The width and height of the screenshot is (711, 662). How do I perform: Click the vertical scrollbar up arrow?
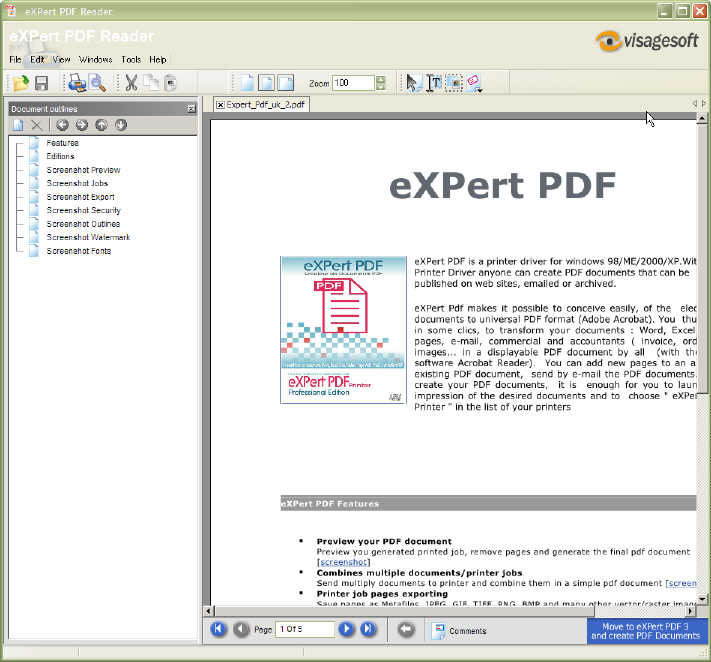[702, 118]
